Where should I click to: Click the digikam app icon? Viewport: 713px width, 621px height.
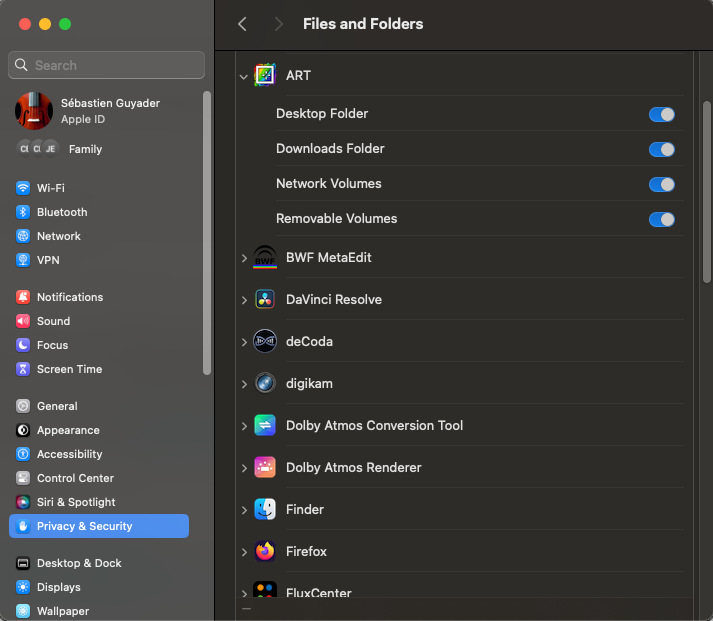pyautogui.click(x=265, y=383)
